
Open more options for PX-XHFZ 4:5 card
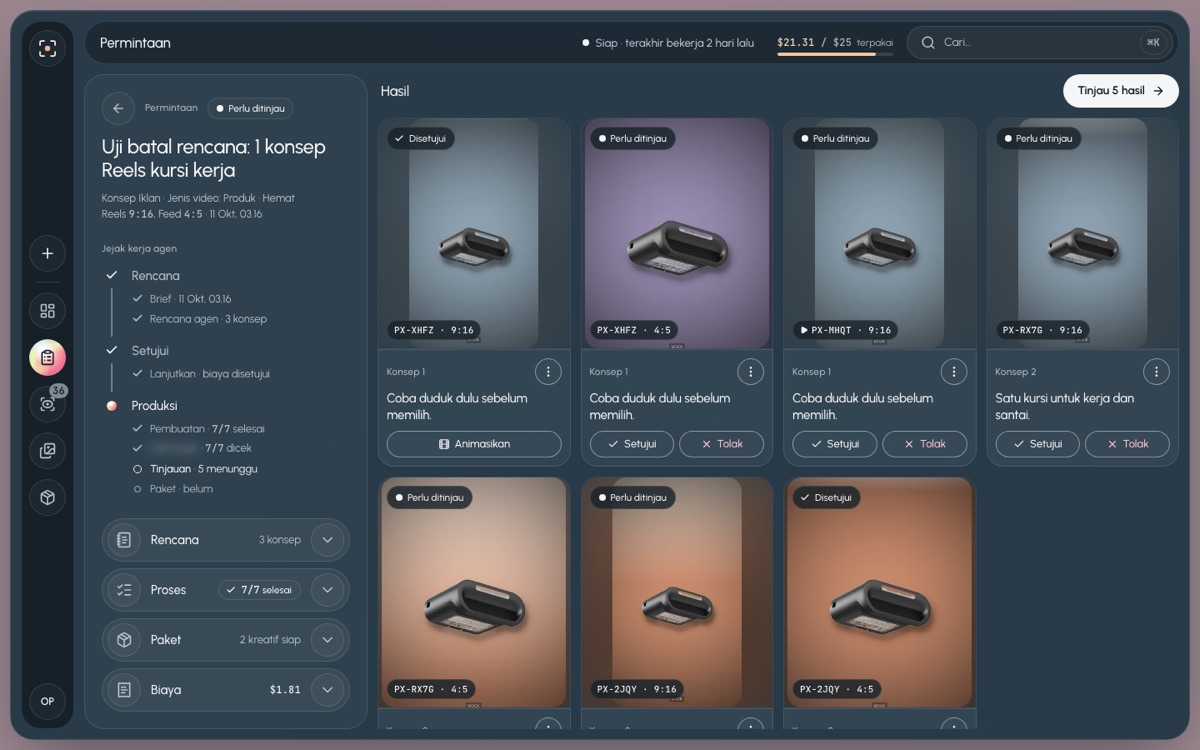(x=751, y=372)
